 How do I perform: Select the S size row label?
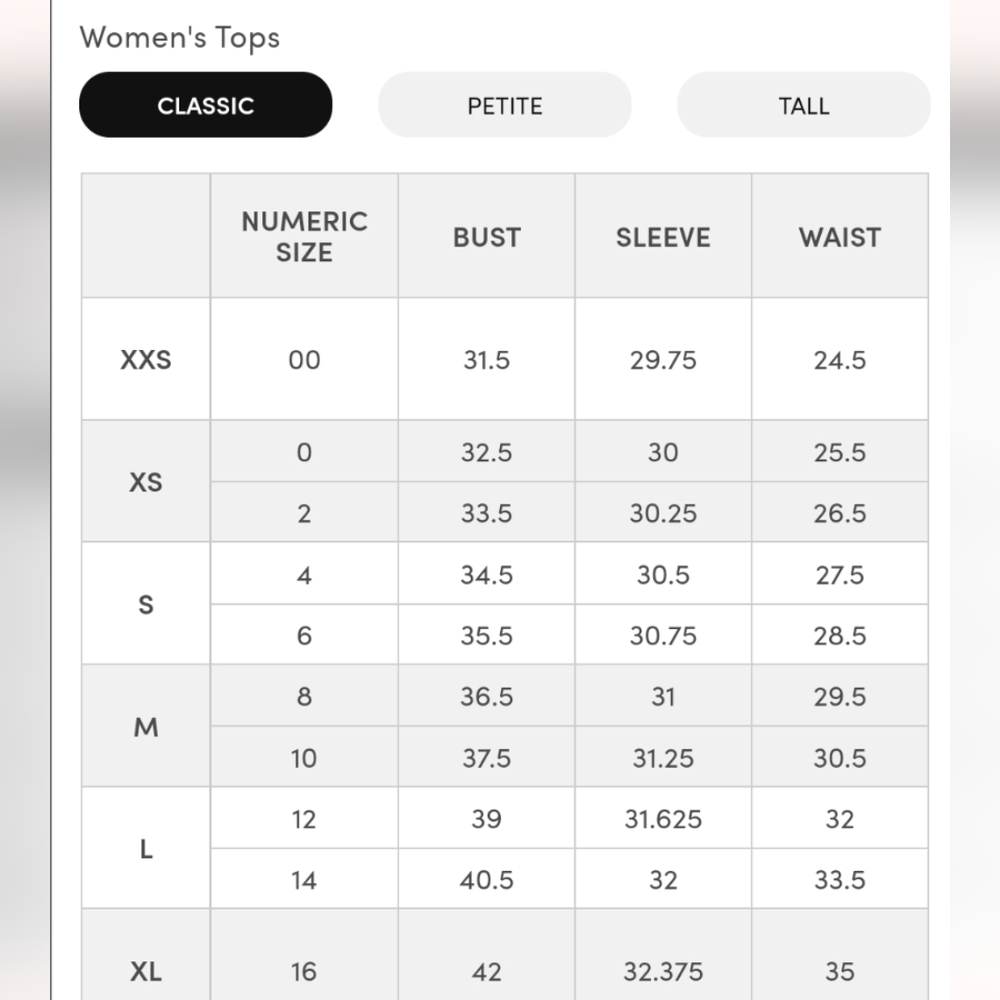pyautogui.click(x=146, y=604)
